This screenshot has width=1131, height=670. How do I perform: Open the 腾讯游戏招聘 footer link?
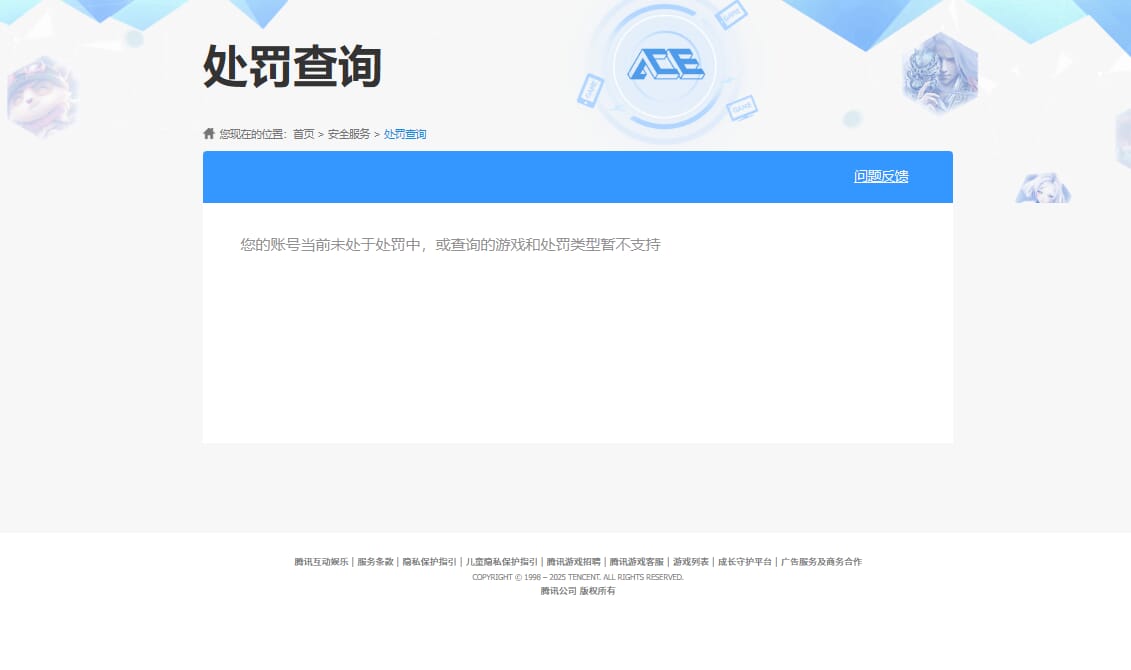(573, 562)
